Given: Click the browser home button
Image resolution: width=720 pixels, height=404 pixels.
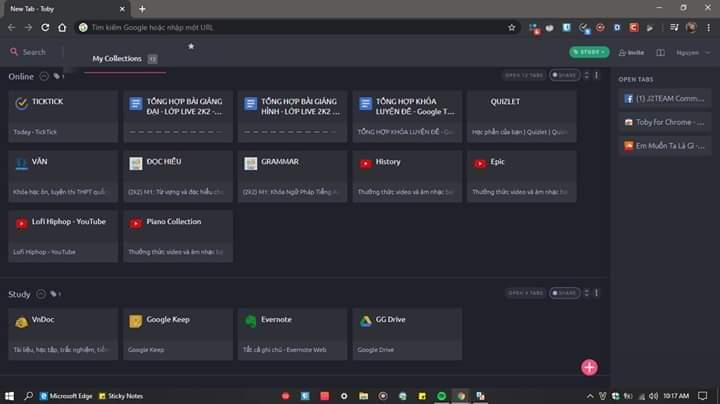Looking at the screenshot, I should click(x=62, y=28).
